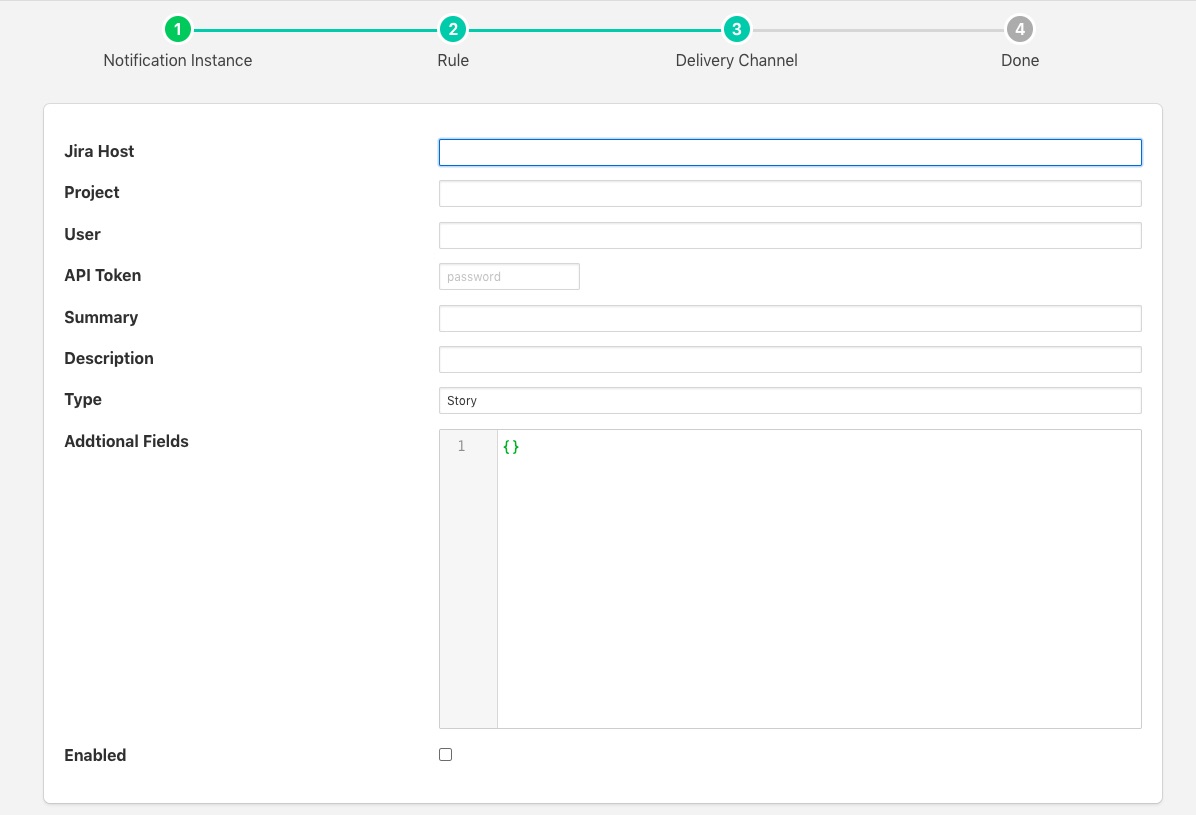Click line number 1 in the editor gutter
This screenshot has height=815, width=1196.
(x=461, y=446)
